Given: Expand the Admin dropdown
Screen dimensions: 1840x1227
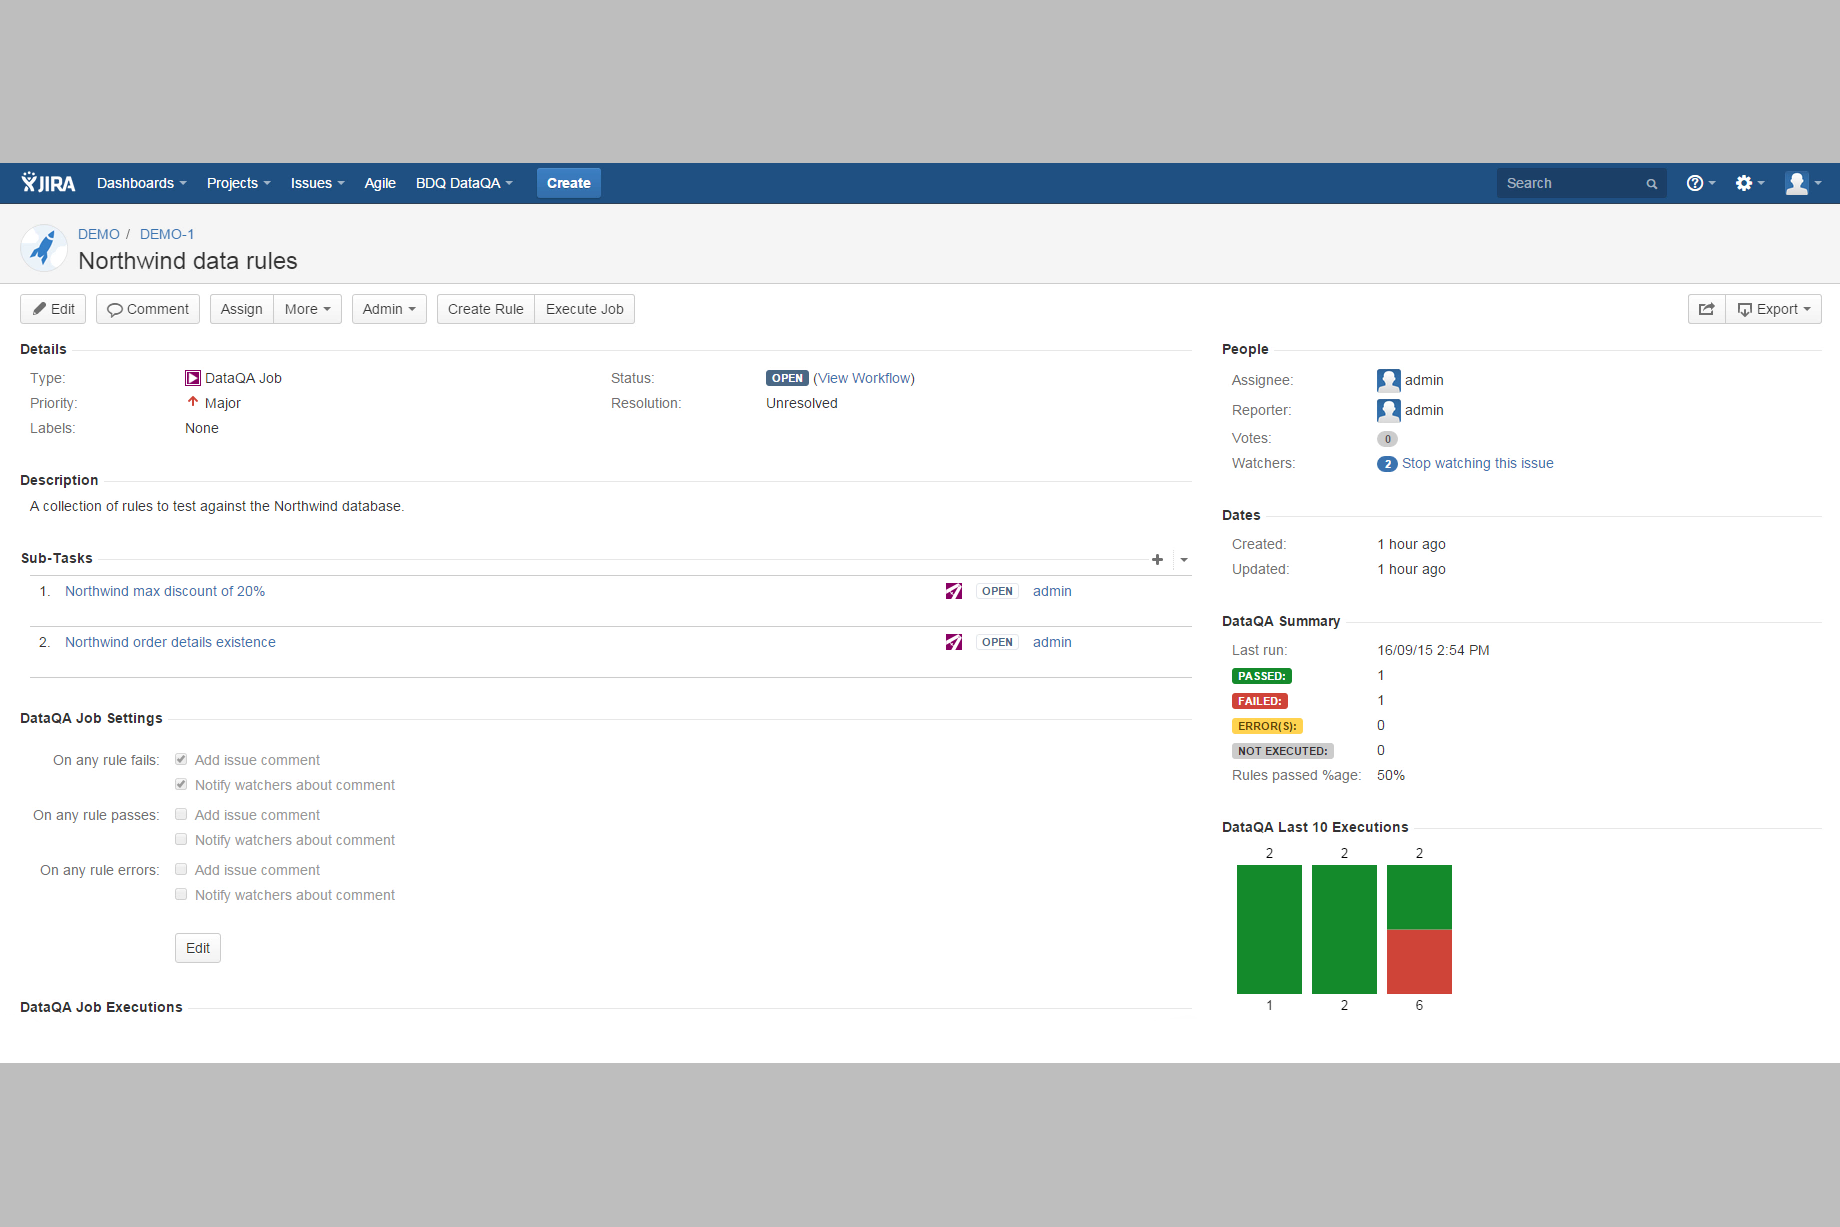Looking at the screenshot, I should [389, 309].
